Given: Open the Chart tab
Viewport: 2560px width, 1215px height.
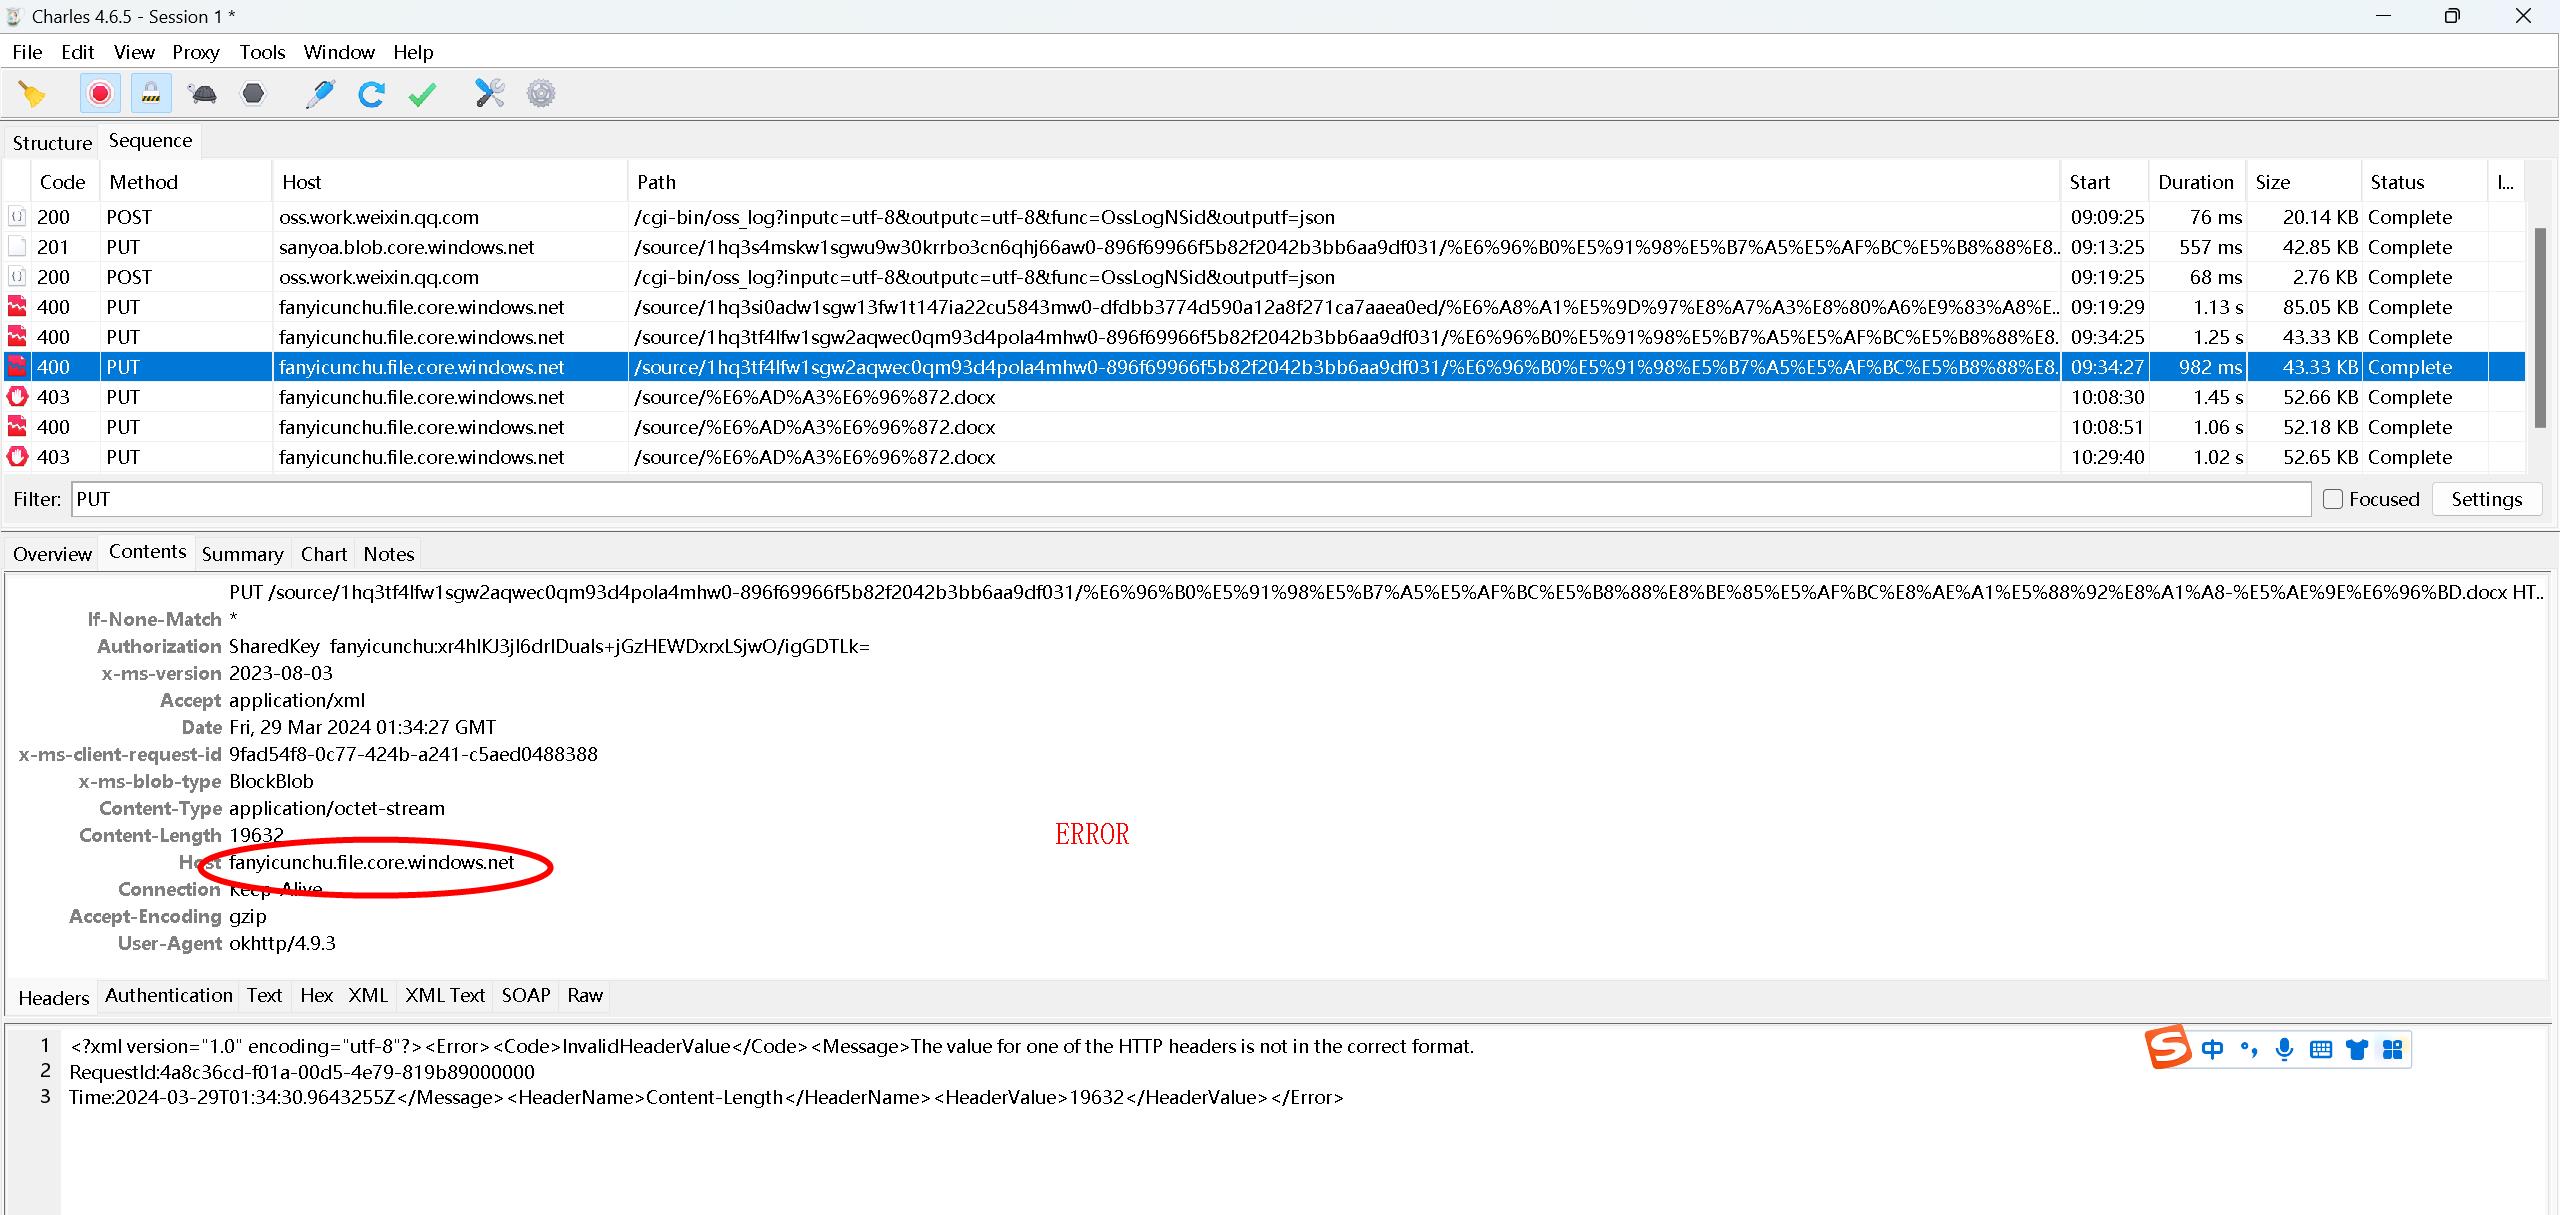Looking at the screenshot, I should (324, 554).
